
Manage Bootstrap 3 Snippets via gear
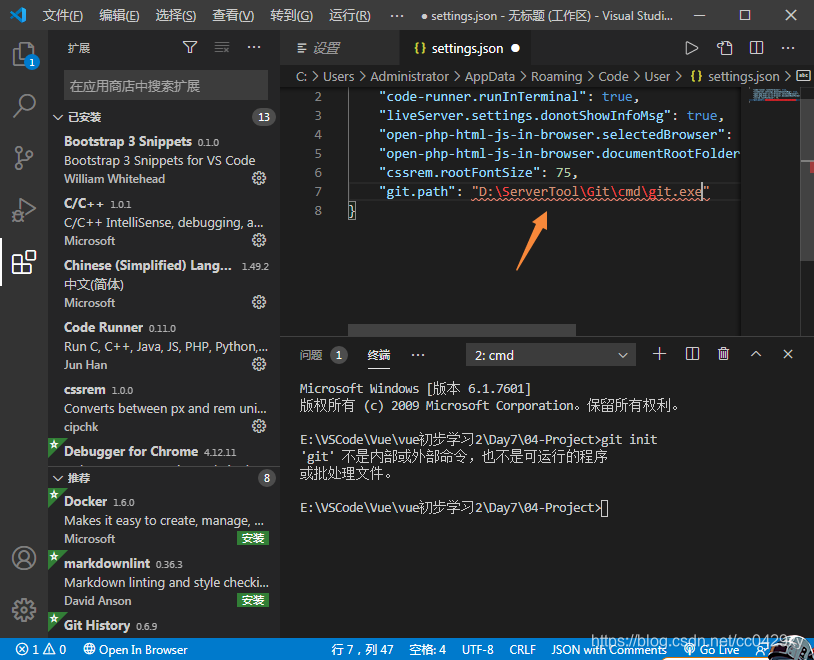tap(259, 178)
